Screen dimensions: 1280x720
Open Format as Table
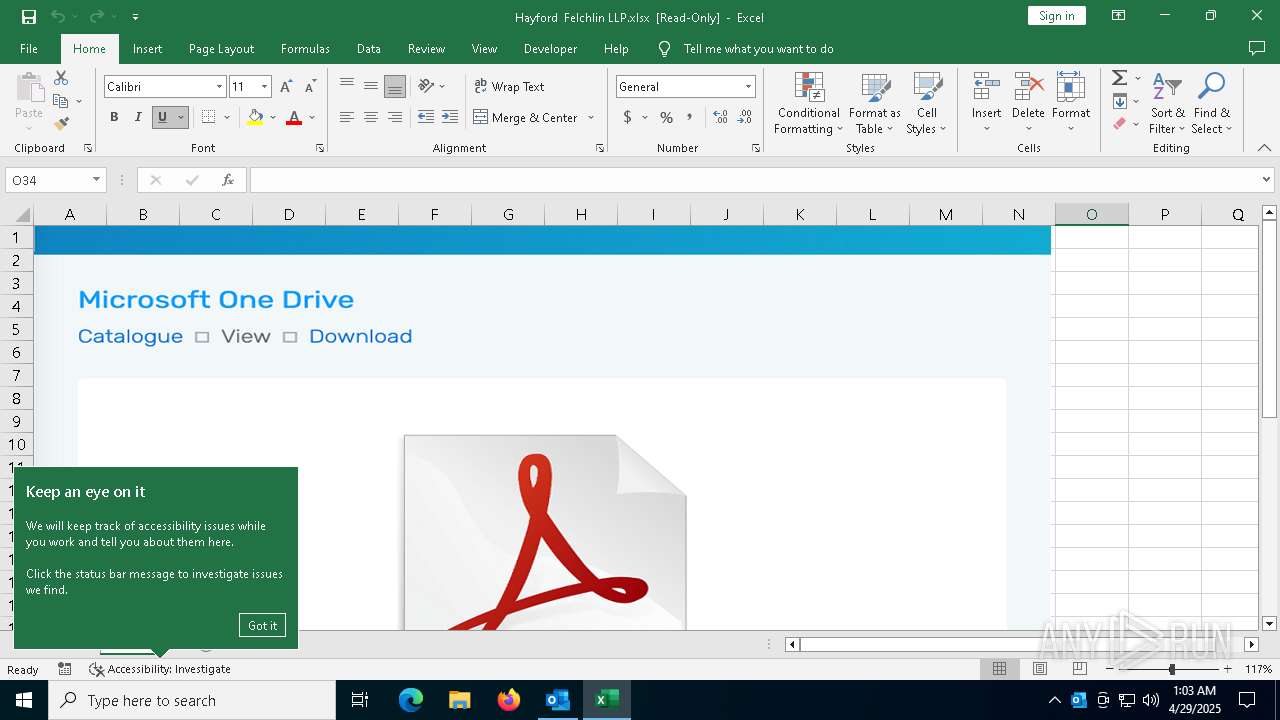pyautogui.click(x=877, y=104)
